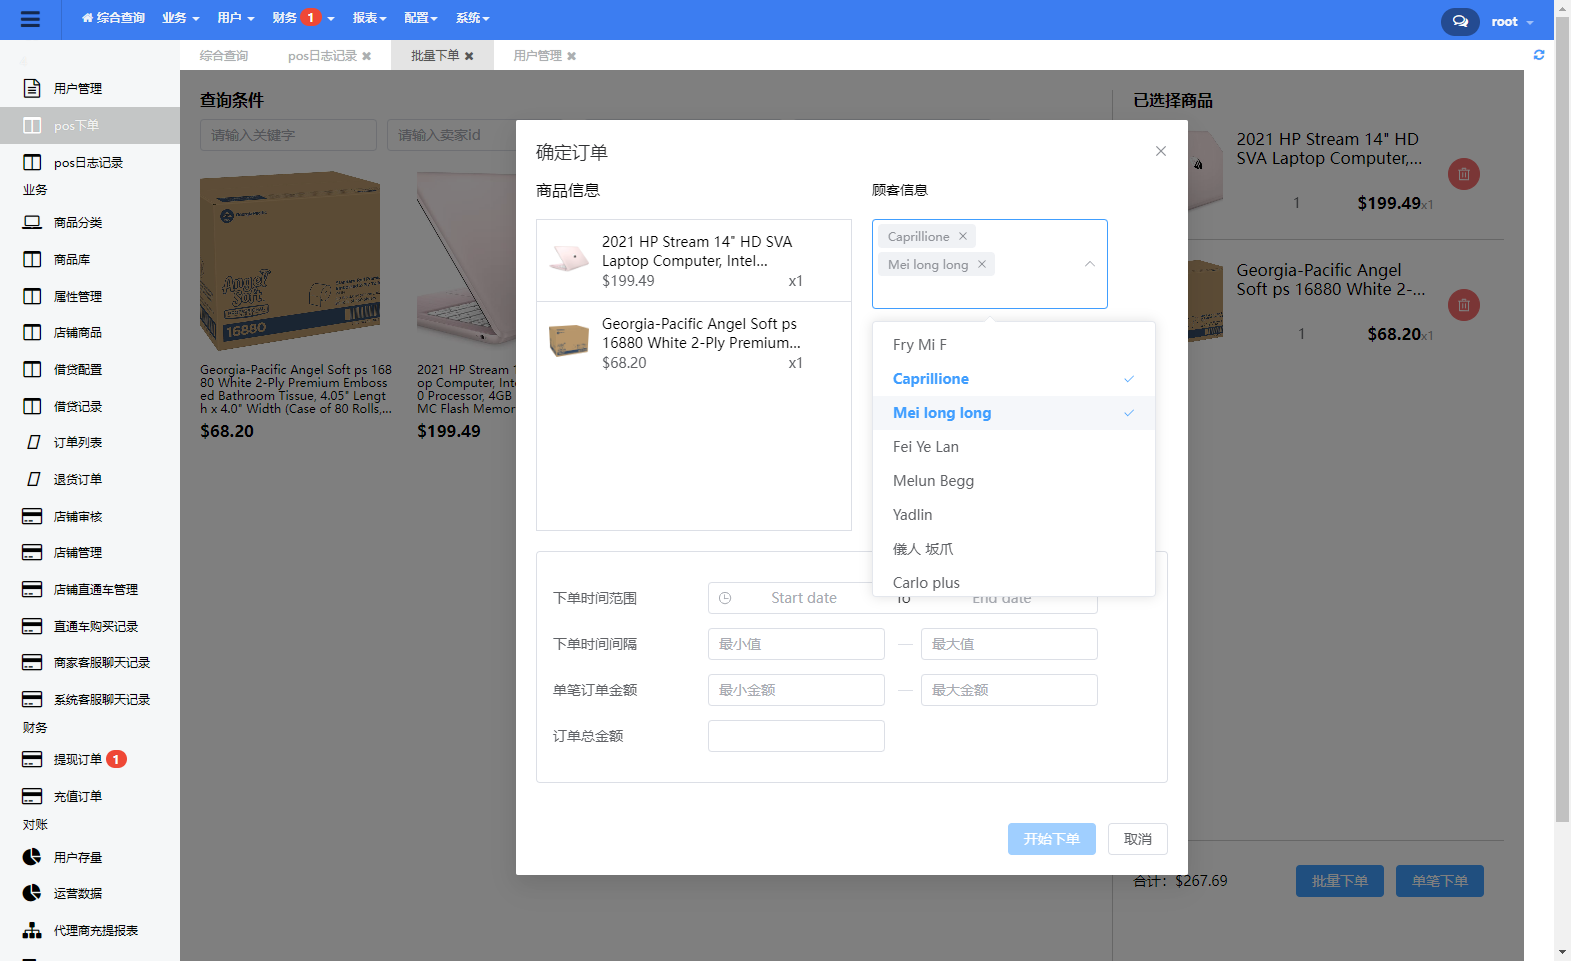1571x961 pixels.
Task: Open 运营数据 in the sidebar
Action: coord(90,893)
